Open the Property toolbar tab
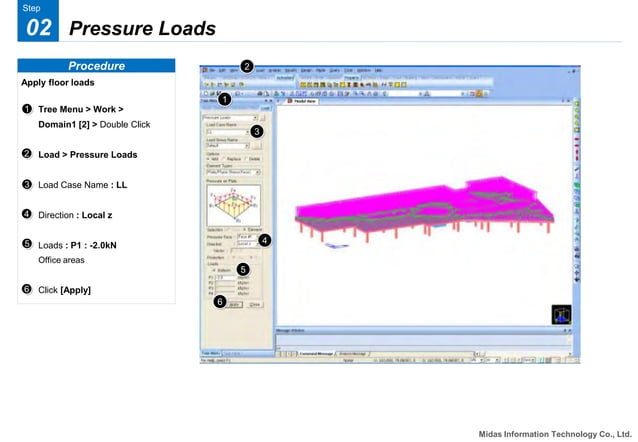Image resolution: width=638 pixels, height=442 pixels. [352, 78]
